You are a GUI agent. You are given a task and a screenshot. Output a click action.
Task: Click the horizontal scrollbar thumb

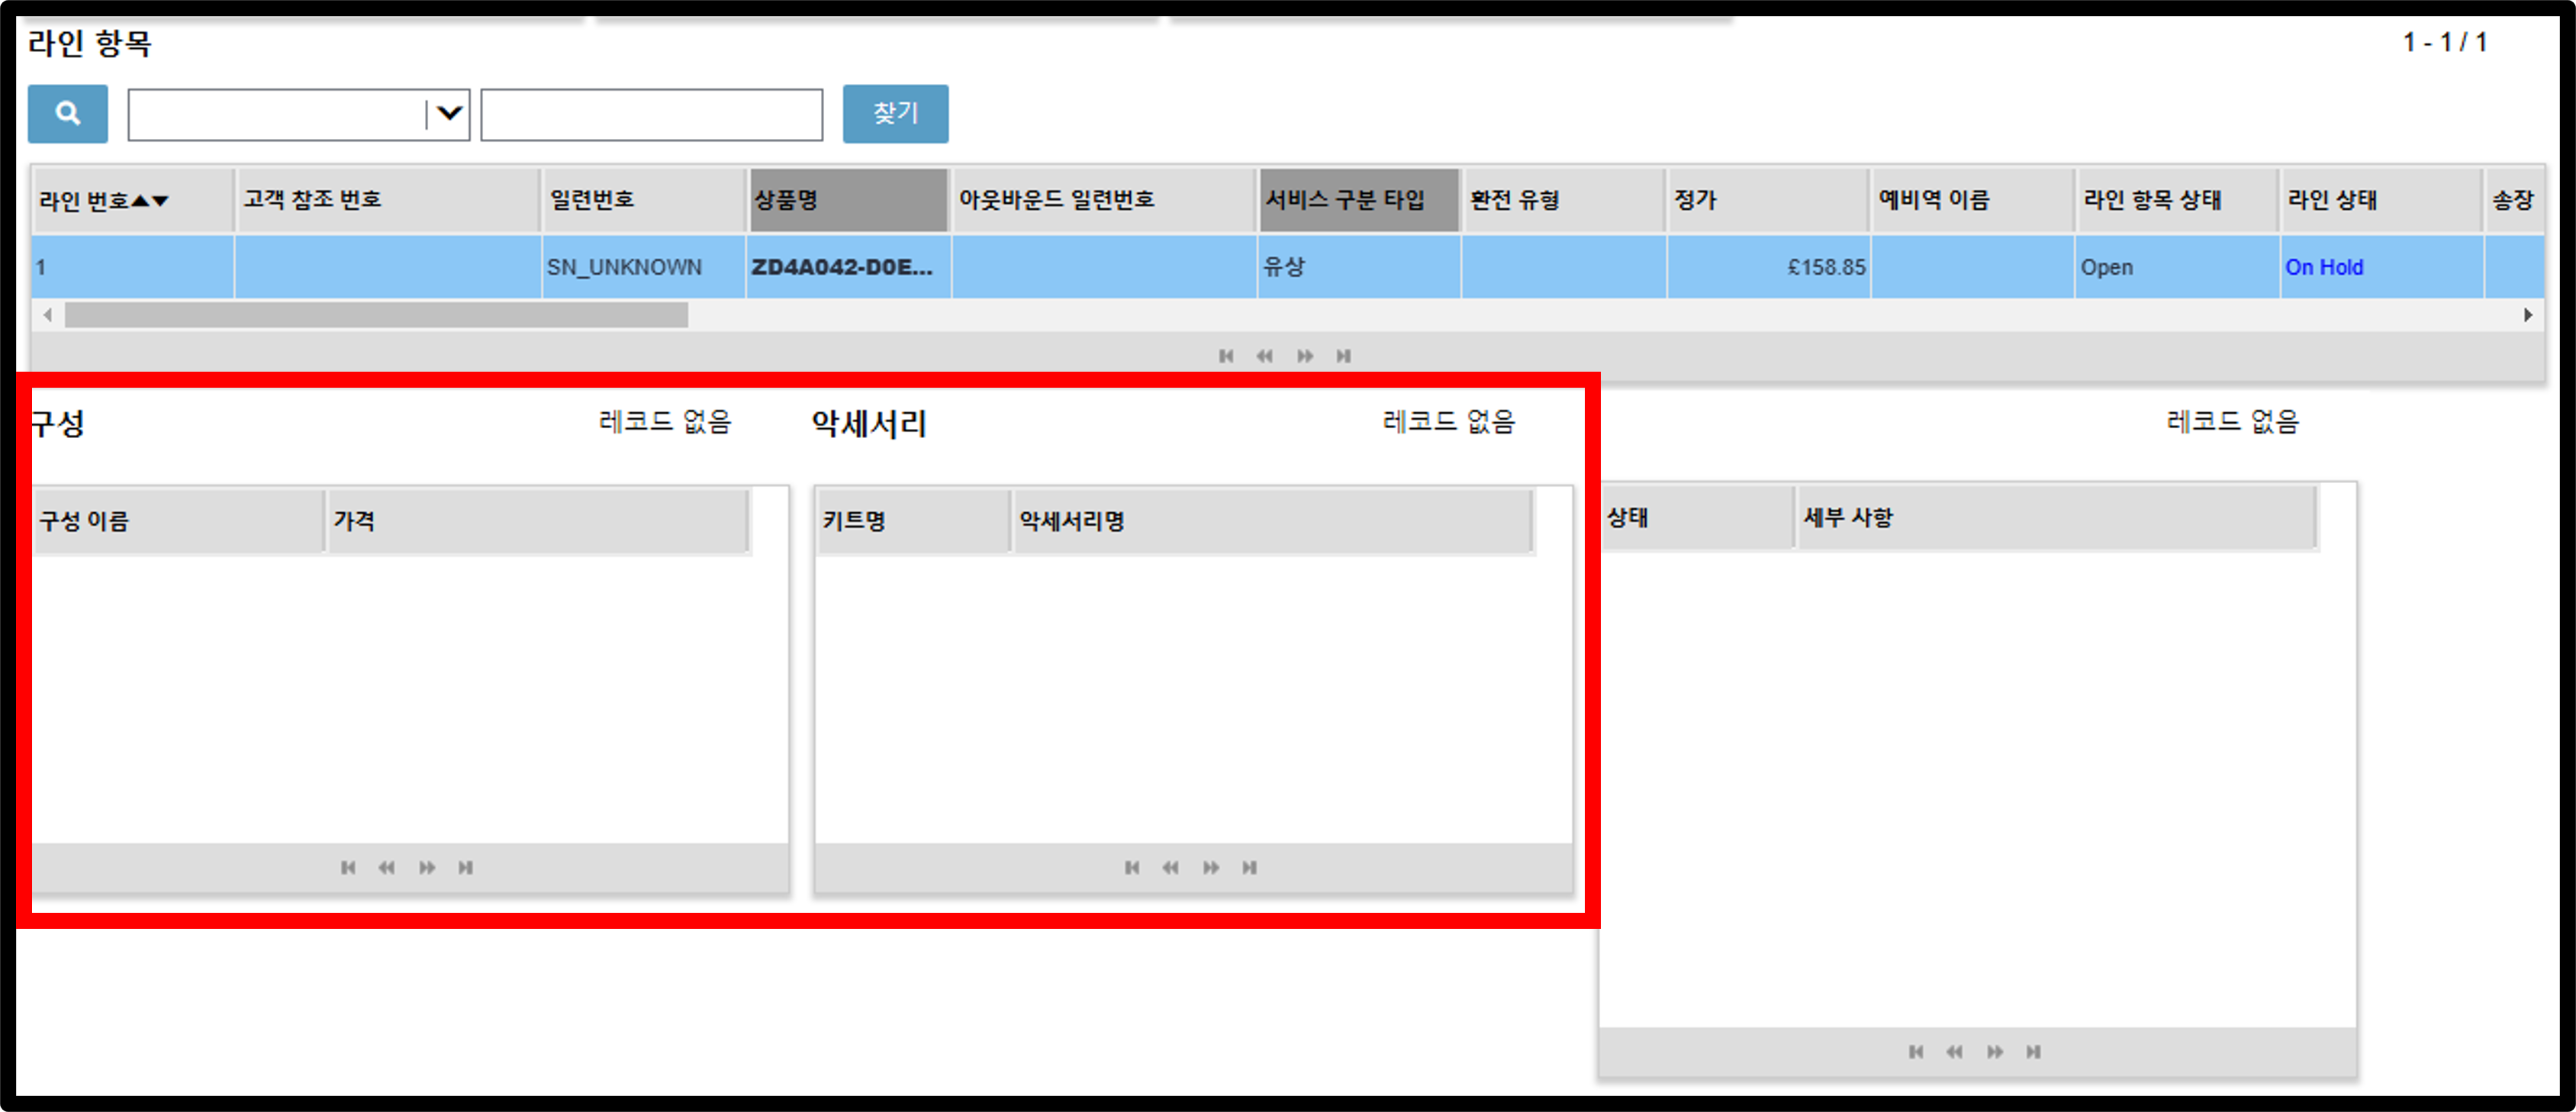point(376,315)
